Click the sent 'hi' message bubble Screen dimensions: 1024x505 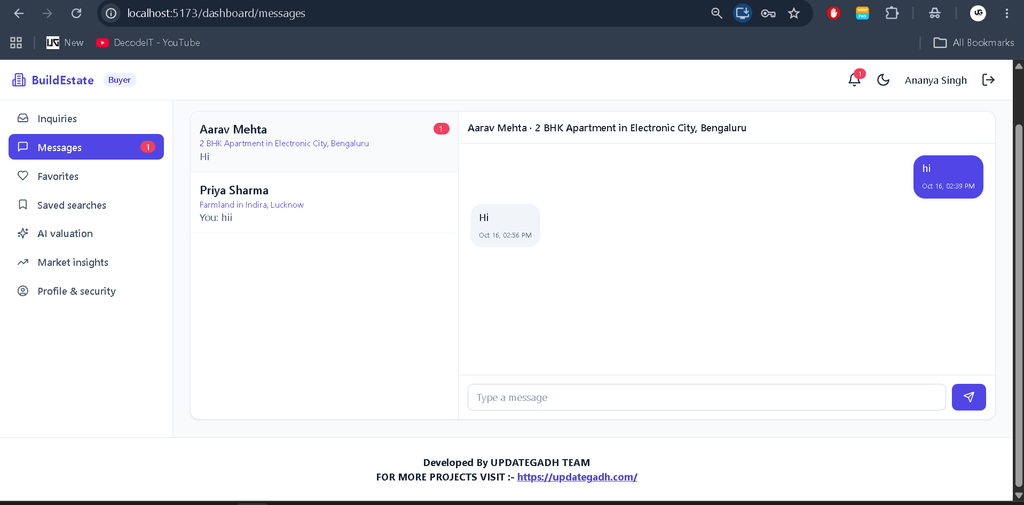tap(948, 176)
